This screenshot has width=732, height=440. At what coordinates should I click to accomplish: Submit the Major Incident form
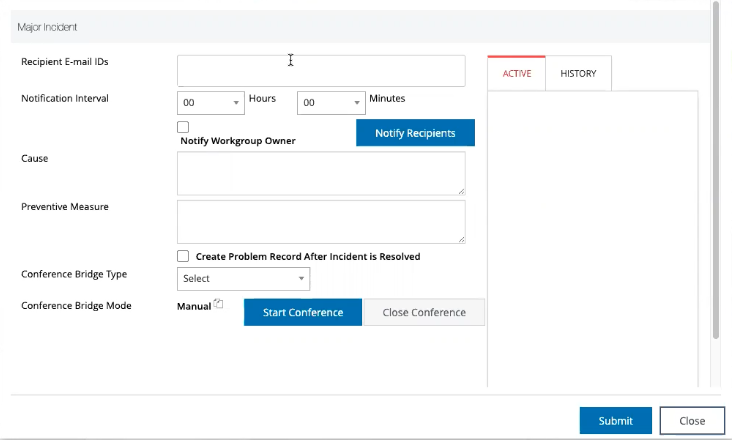point(615,421)
